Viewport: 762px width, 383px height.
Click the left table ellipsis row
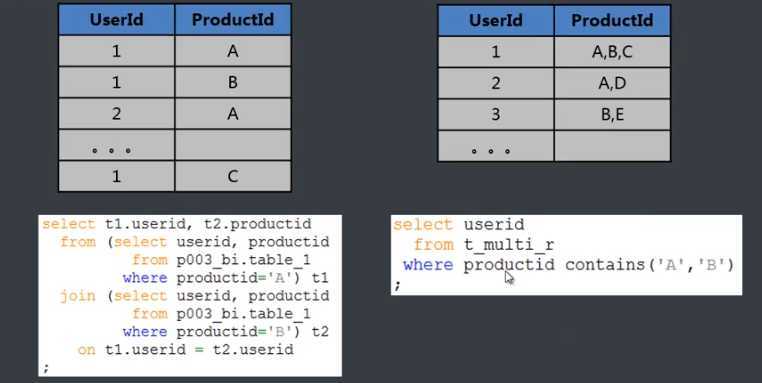pos(175,145)
